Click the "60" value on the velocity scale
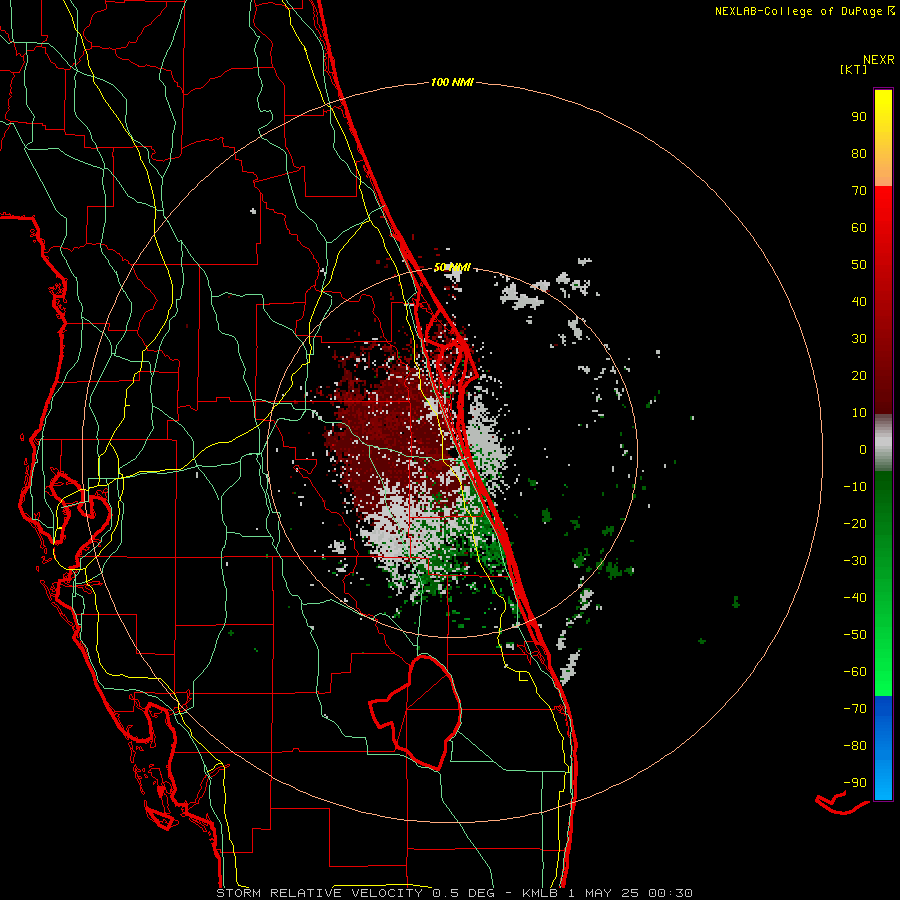The image size is (900, 900). (859, 228)
